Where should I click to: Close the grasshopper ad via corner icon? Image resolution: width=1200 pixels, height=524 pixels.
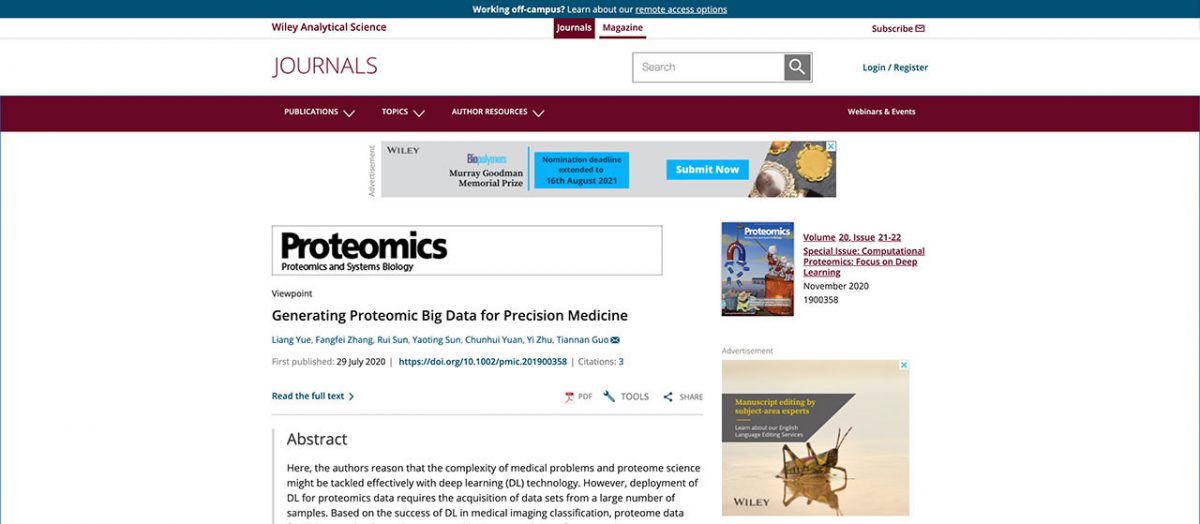903,365
